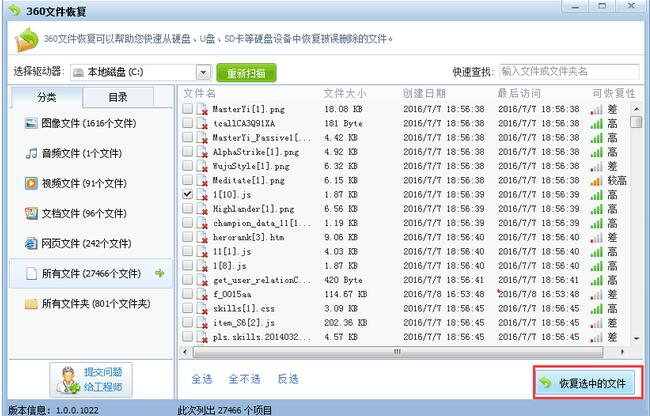This screenshot has height=416, width=650.
Task: Click the blank page icon beside 所有文件
Action: click(x=31, y=273)
